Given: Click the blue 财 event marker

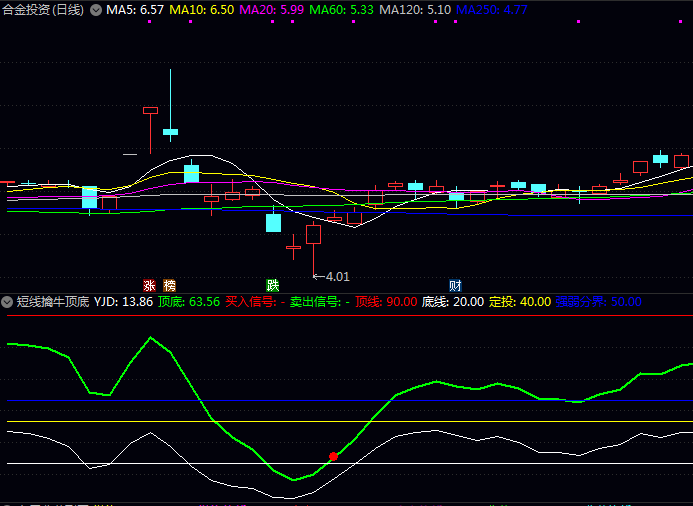Looking at the screenshot, I should (455, 285).
